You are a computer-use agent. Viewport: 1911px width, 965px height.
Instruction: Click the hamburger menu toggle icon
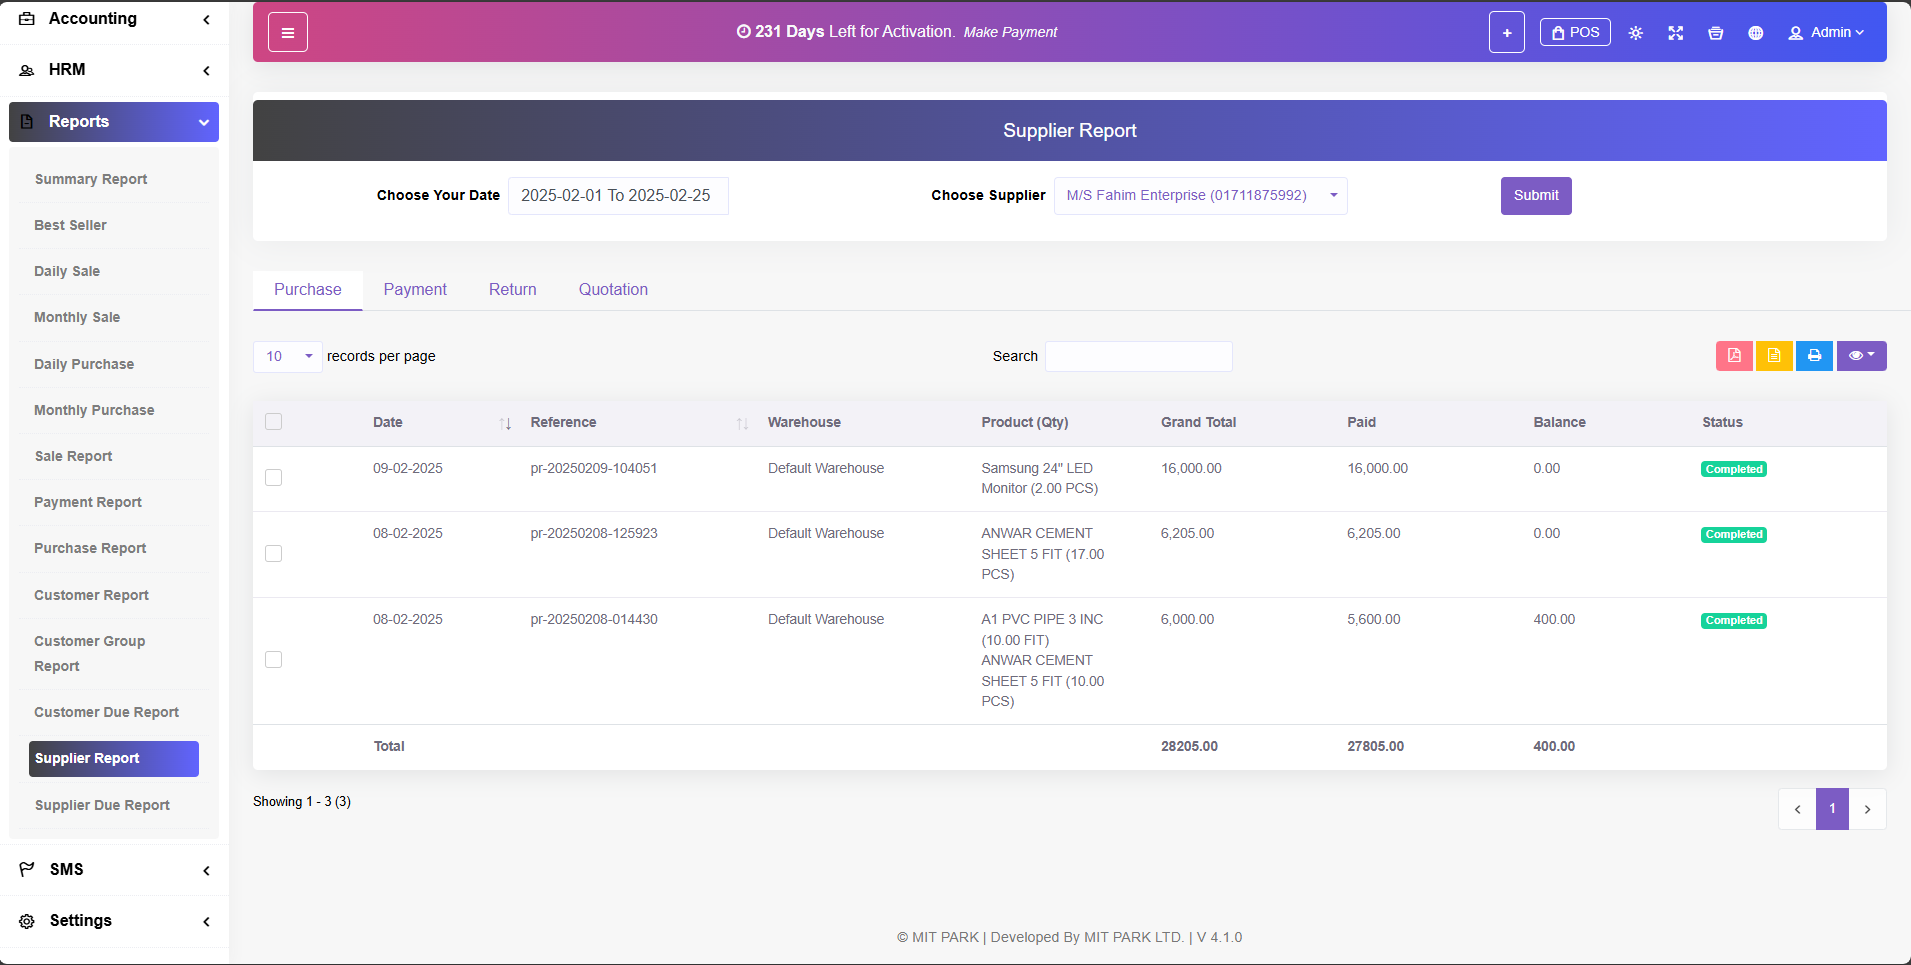point(287,33)
